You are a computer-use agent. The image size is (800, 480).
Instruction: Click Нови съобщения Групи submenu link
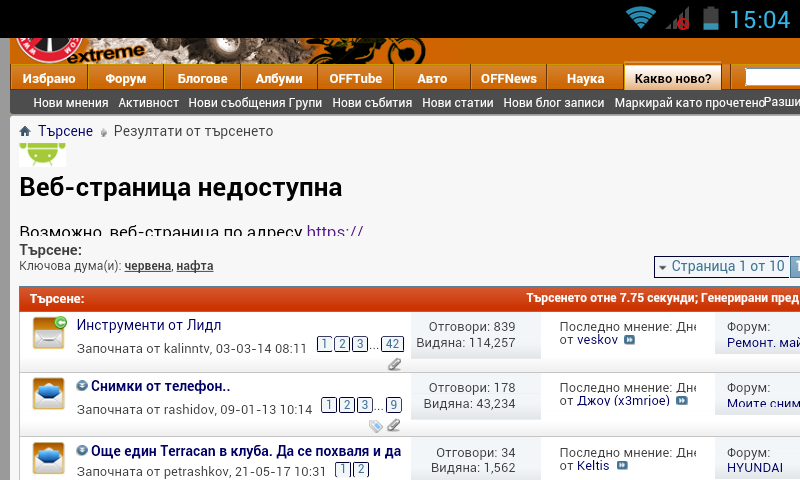[x=255, y=103]
